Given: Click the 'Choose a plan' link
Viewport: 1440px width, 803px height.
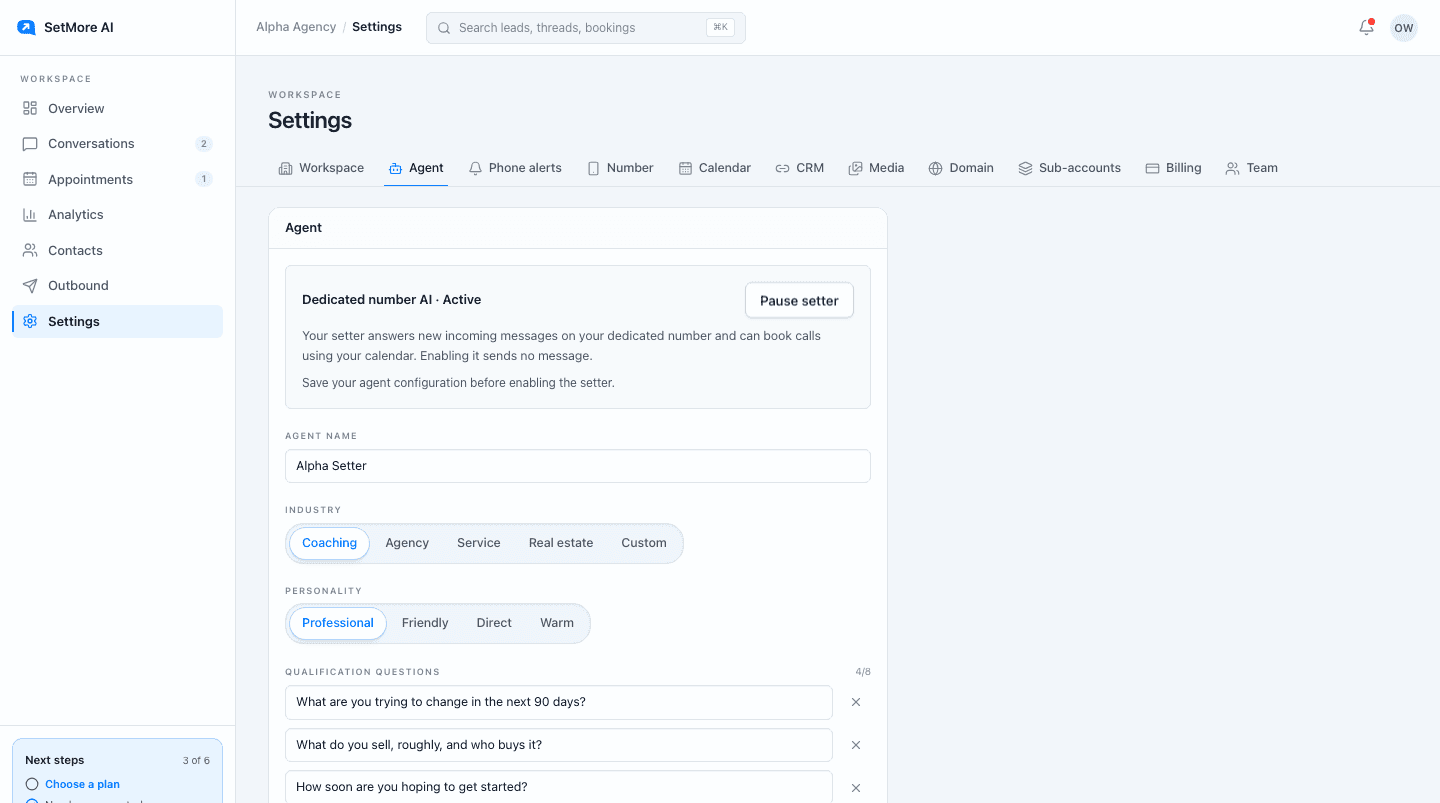Looking at the screenshot, I should tap(82, 784).
